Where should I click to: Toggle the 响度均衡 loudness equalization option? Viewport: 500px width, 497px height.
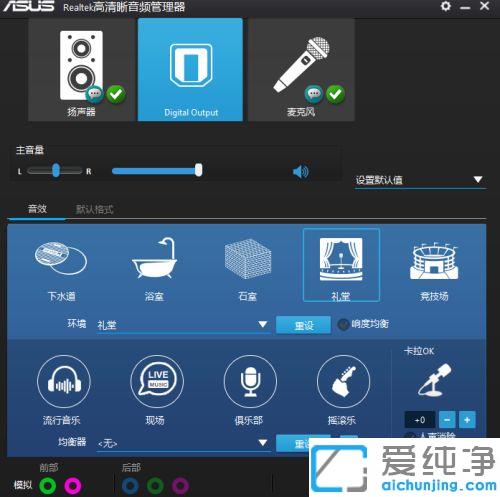click(x=343, y=324)
